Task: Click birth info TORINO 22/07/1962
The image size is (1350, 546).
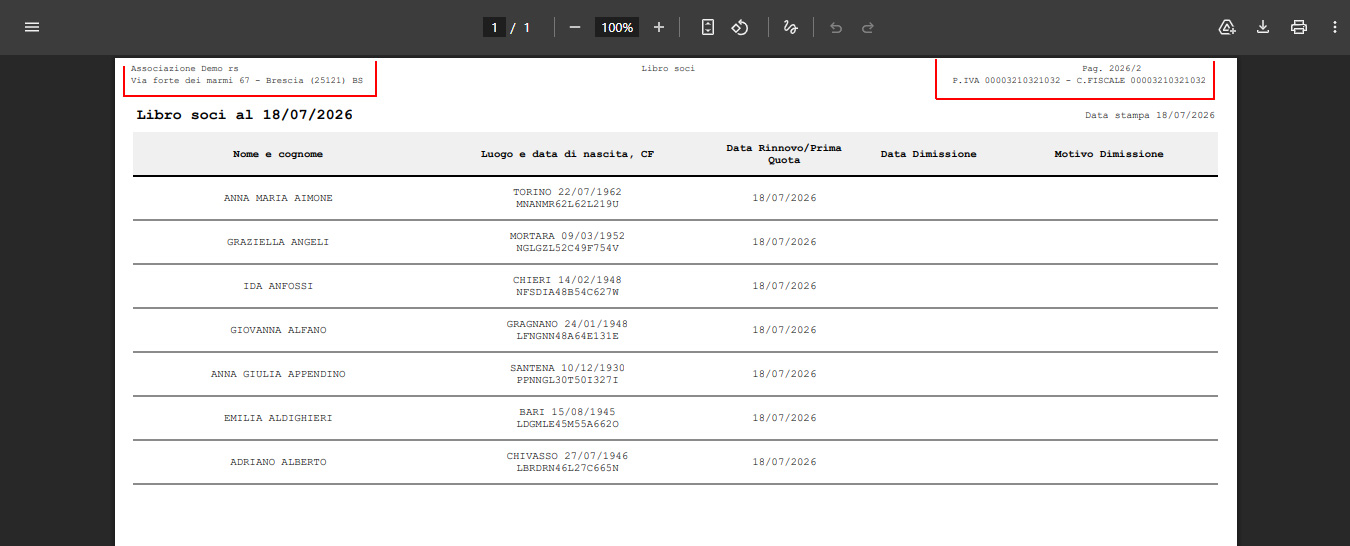Action: click(x=567, y=192)
